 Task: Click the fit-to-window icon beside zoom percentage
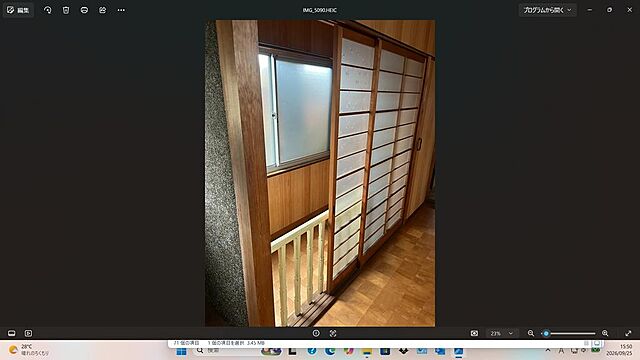tap(474, 333)
